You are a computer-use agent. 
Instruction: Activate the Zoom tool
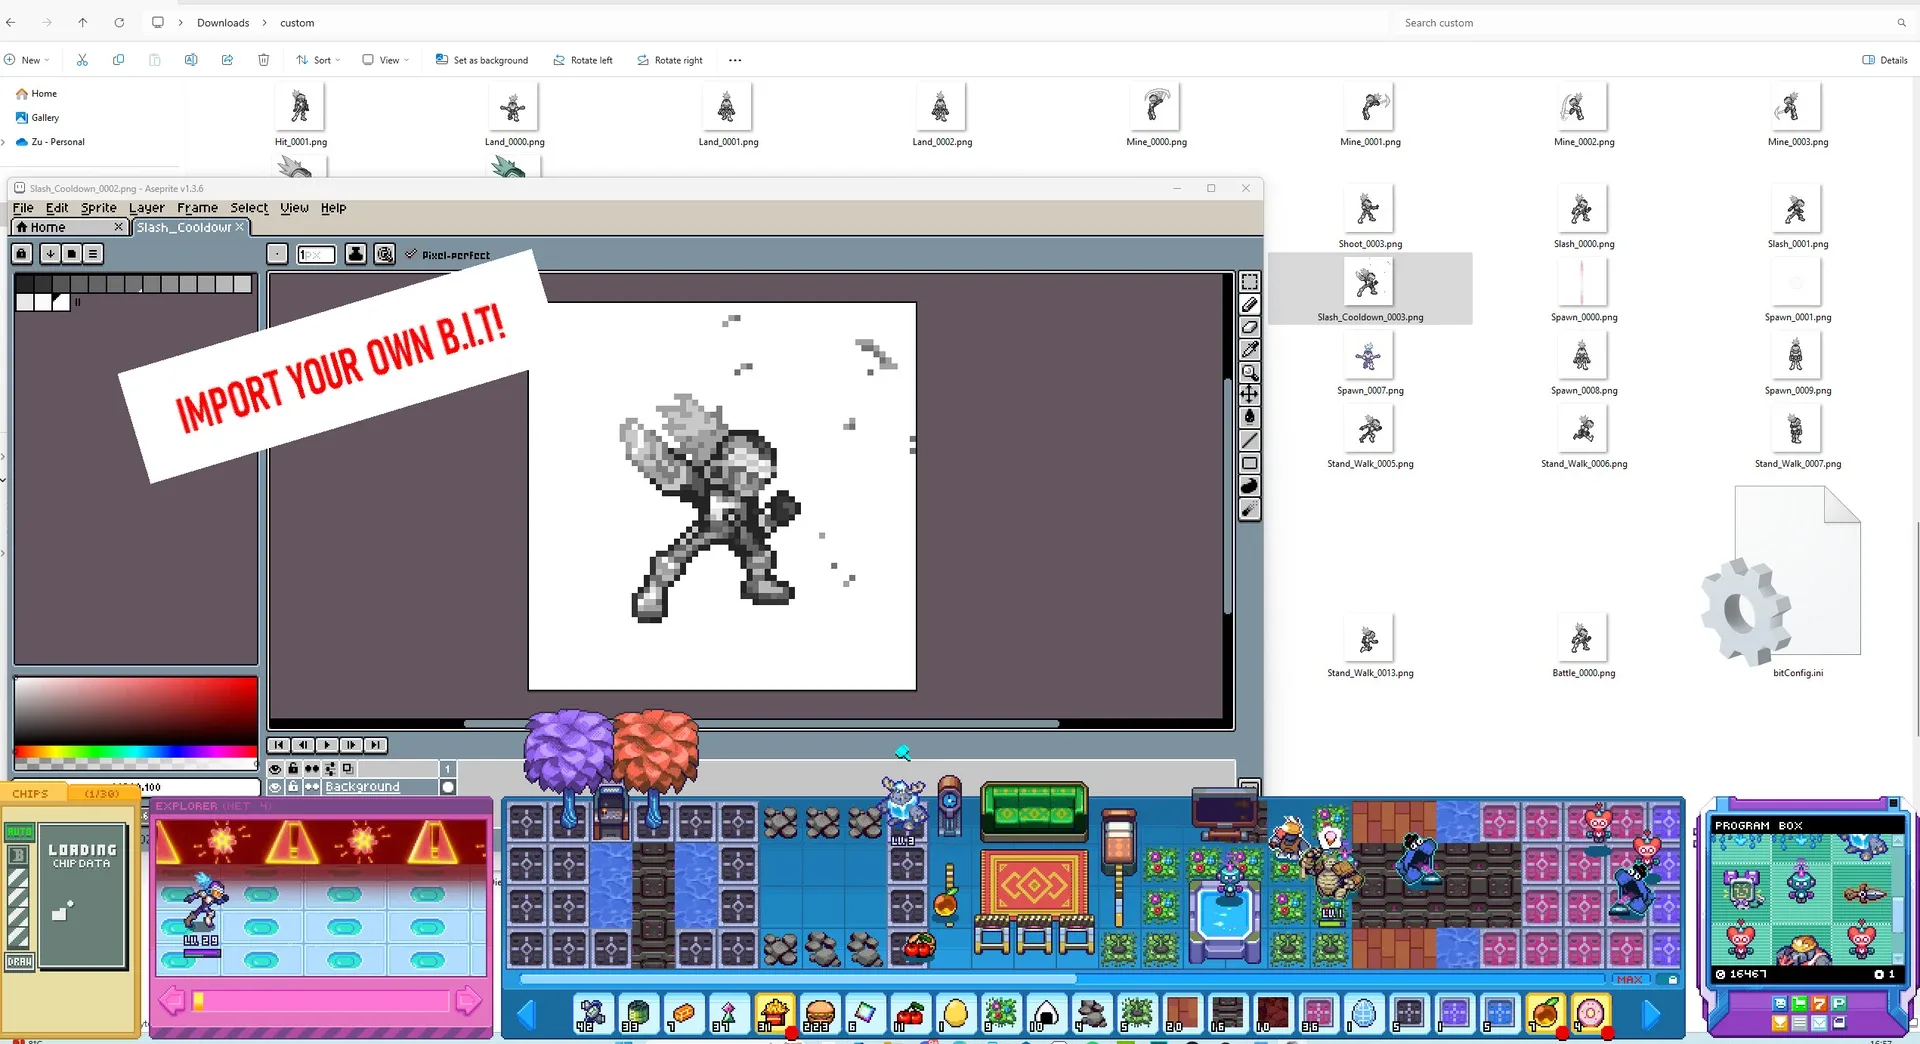coord(1250,372)
